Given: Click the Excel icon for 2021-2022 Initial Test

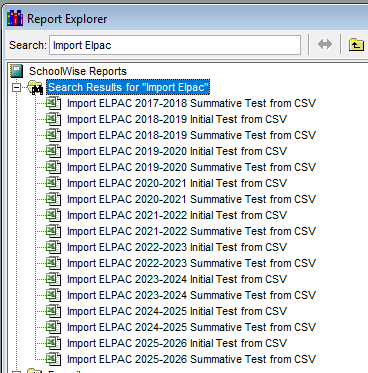Looking at the screenshot, I should [53, 215].
